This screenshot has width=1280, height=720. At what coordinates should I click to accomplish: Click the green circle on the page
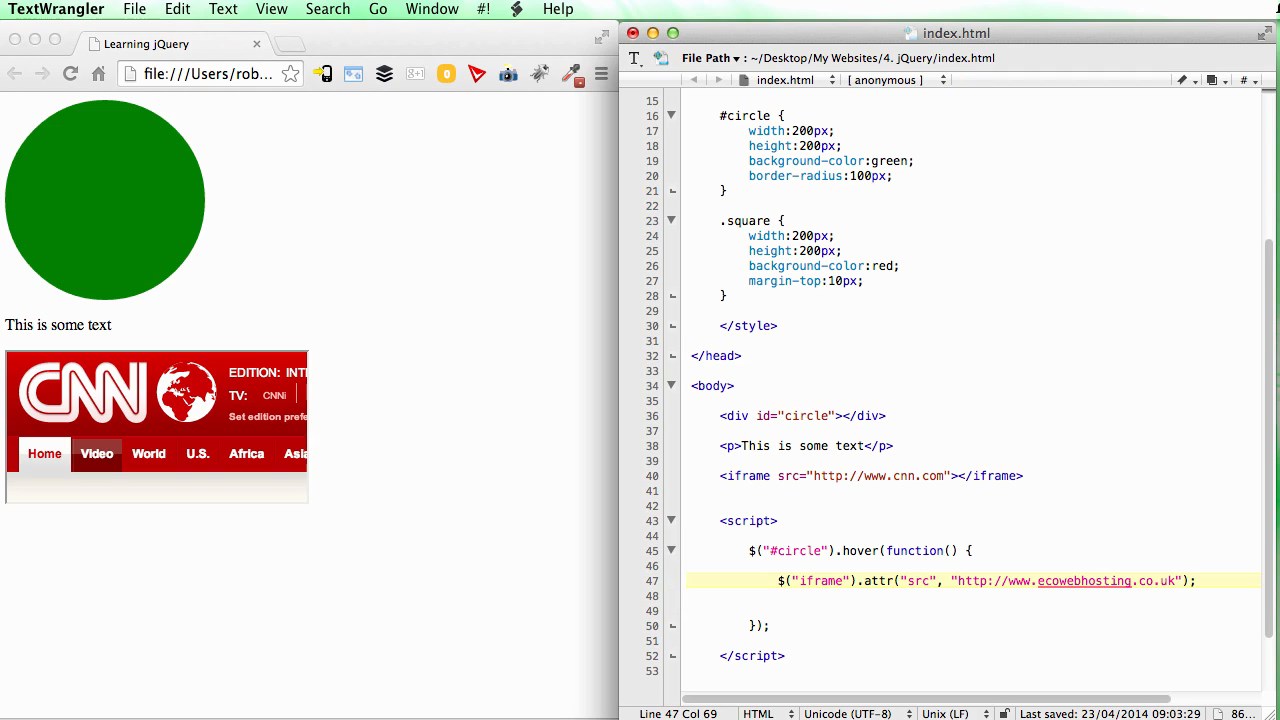105,200
